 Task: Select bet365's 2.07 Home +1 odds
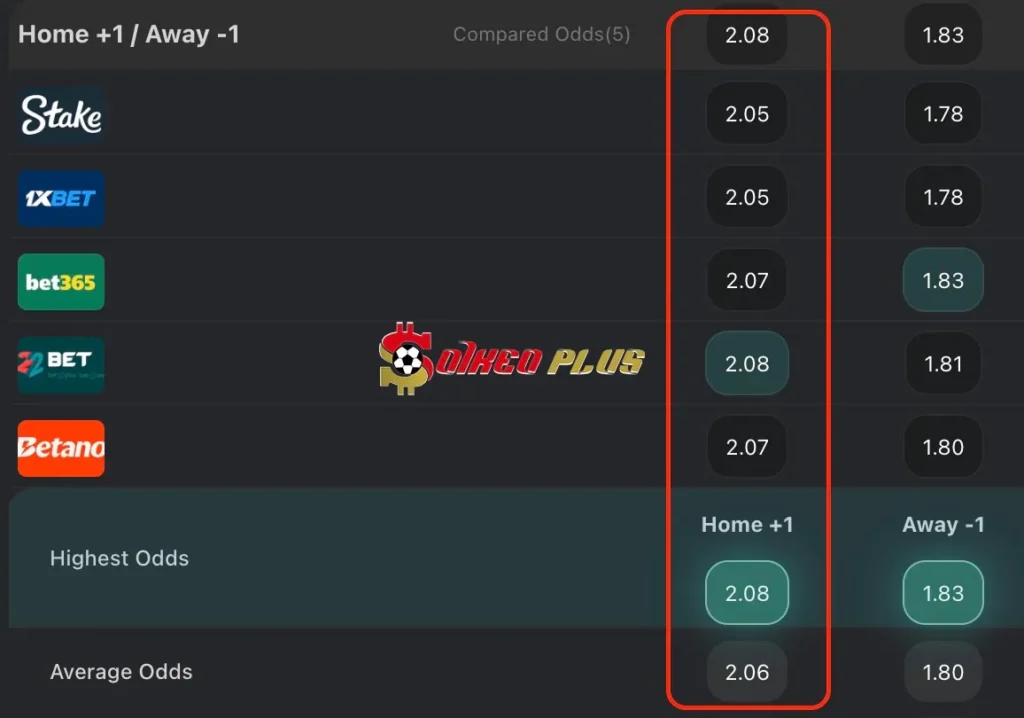click(x=747, y=280)
